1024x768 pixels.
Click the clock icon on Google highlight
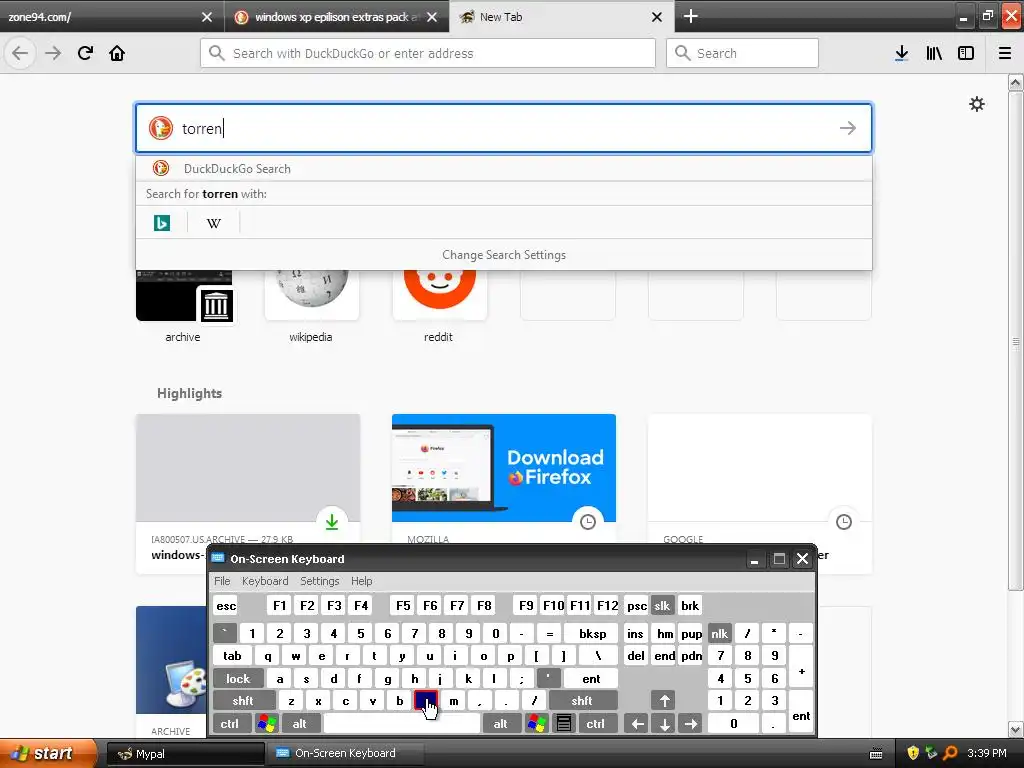click(x=844, y=522)
